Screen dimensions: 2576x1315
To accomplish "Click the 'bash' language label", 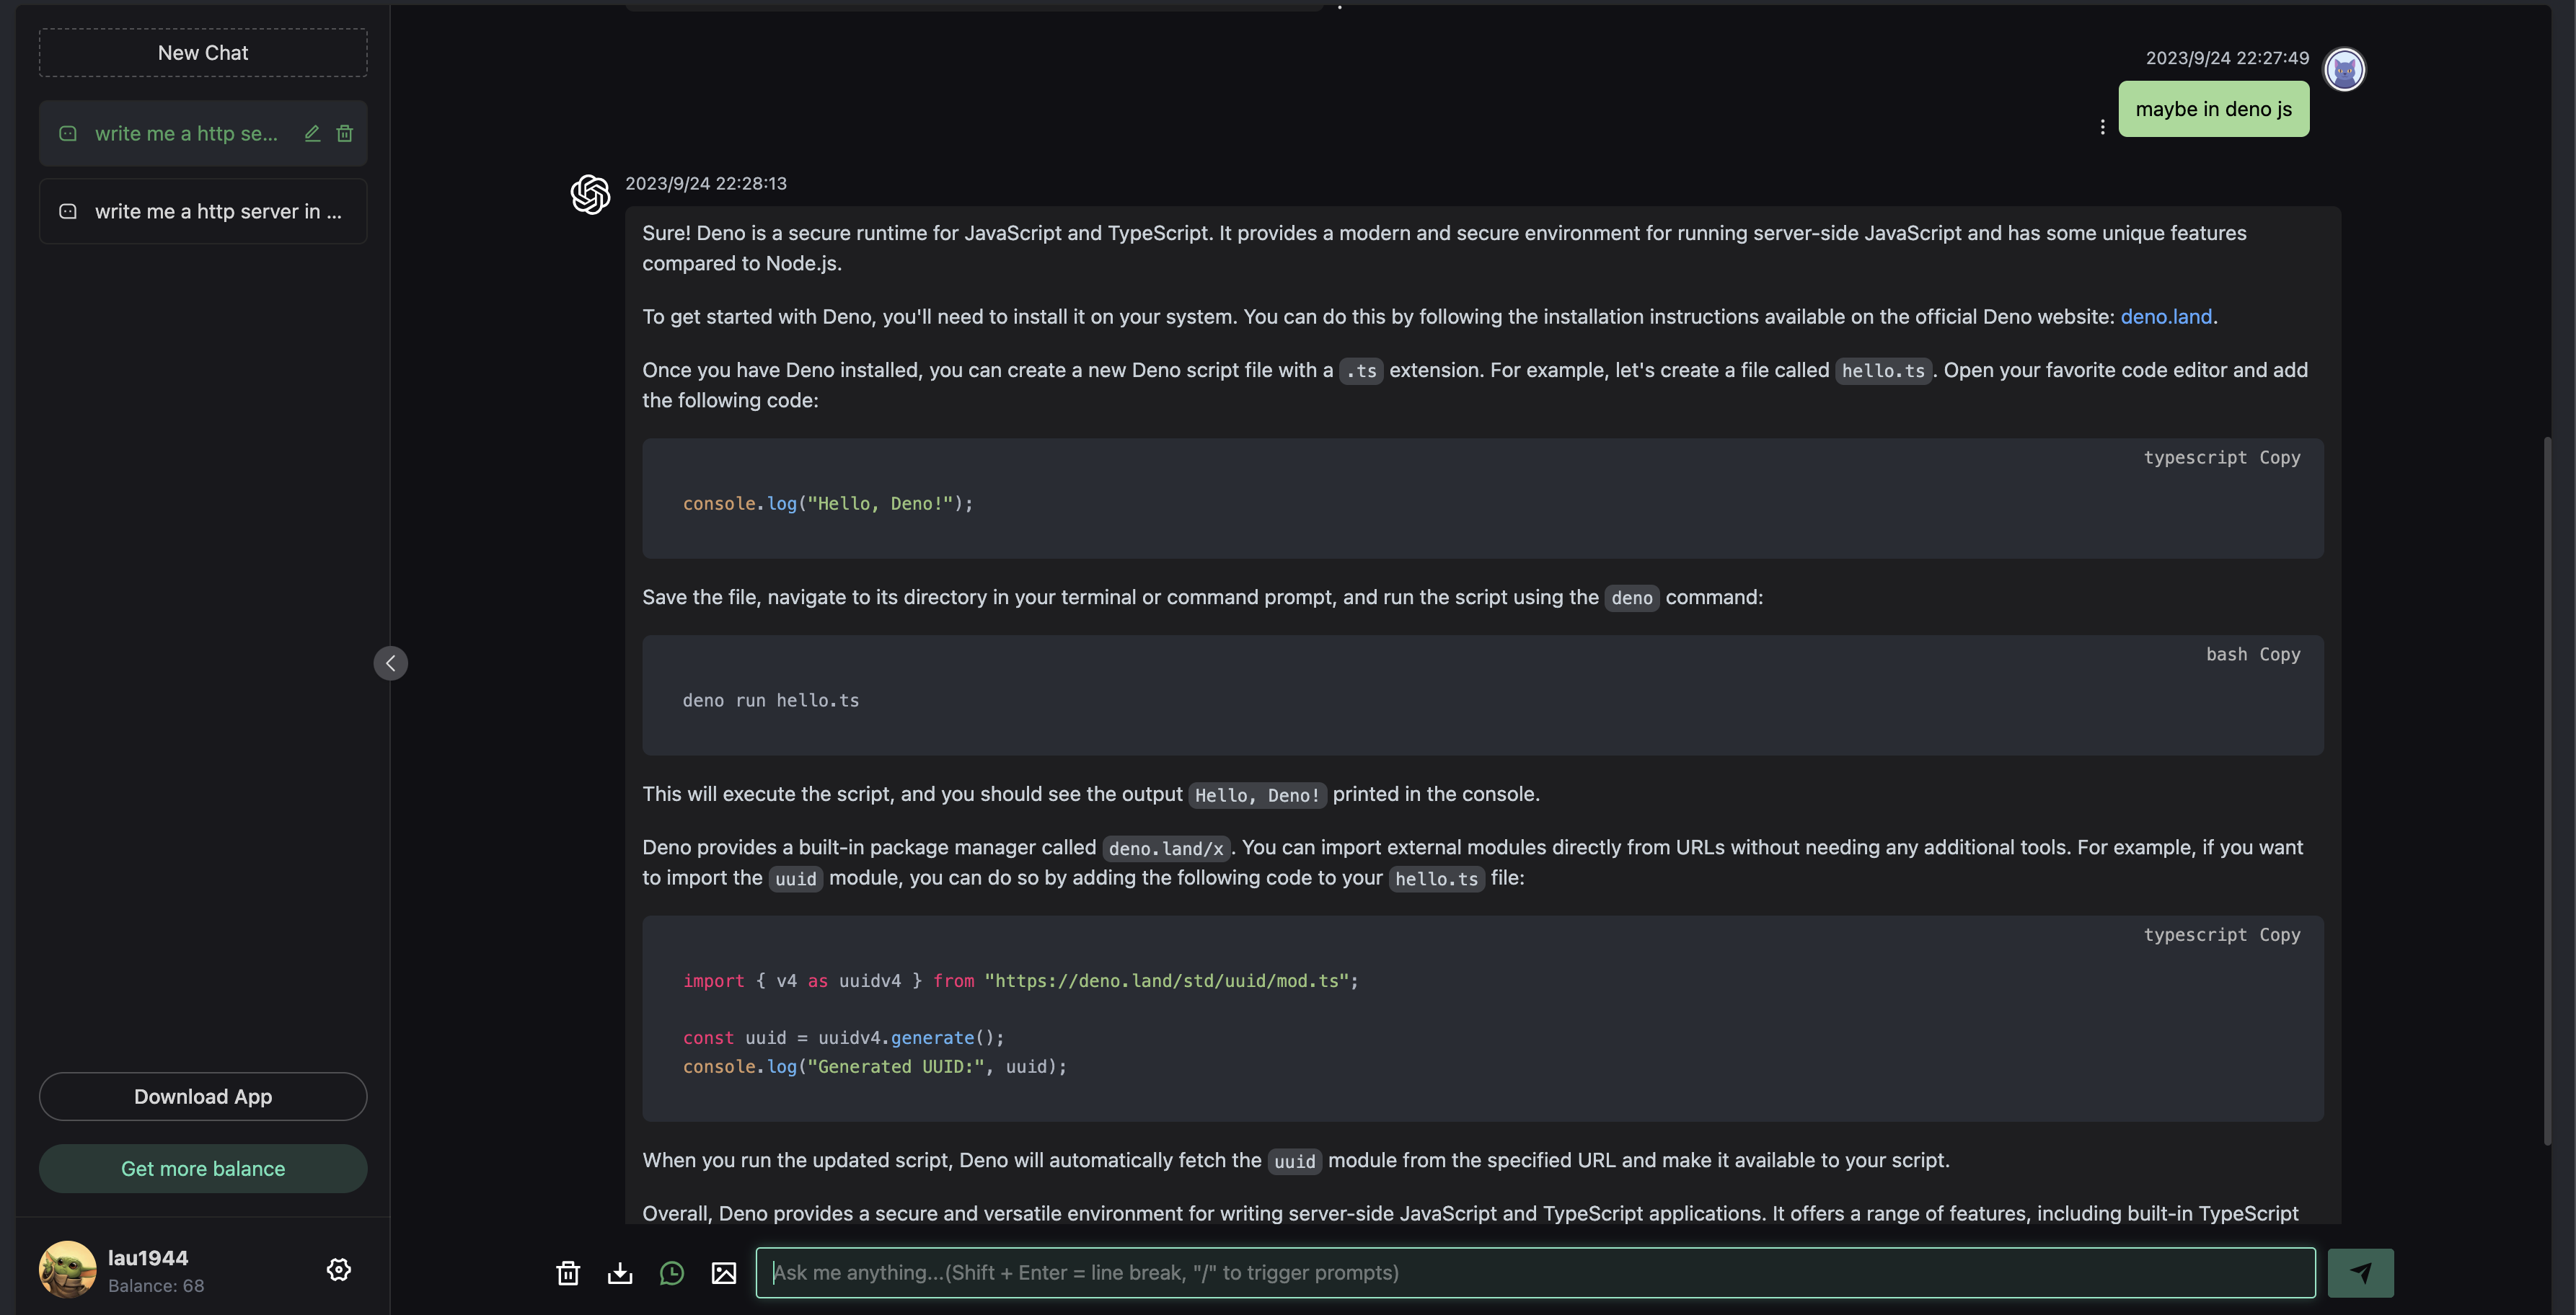I will point(2226,655).
